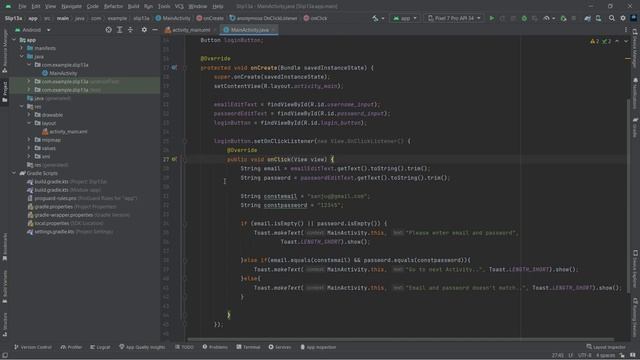Open Version Control tool window
Screen dimensions: 640x360
click(33, 347)
